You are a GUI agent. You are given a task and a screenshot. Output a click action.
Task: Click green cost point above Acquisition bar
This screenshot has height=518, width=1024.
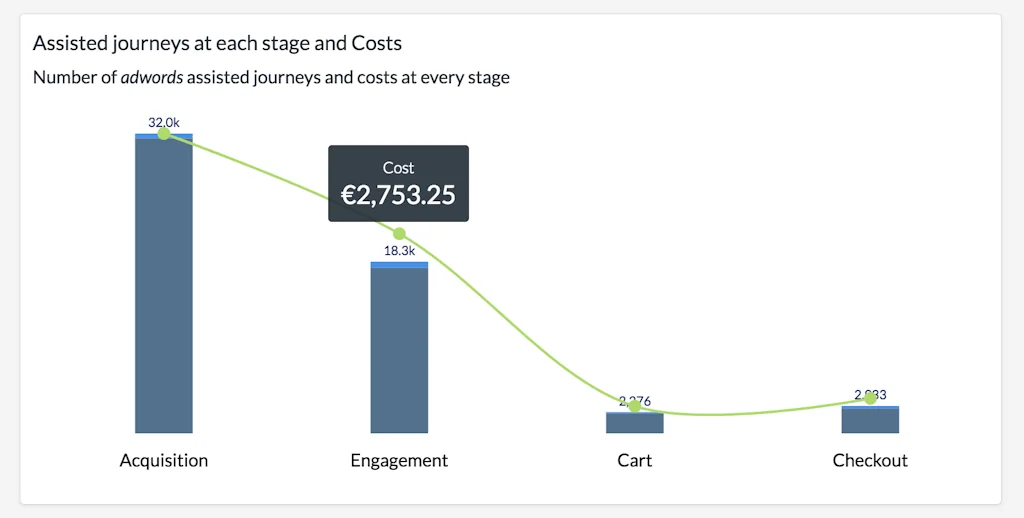pos(164,134)
